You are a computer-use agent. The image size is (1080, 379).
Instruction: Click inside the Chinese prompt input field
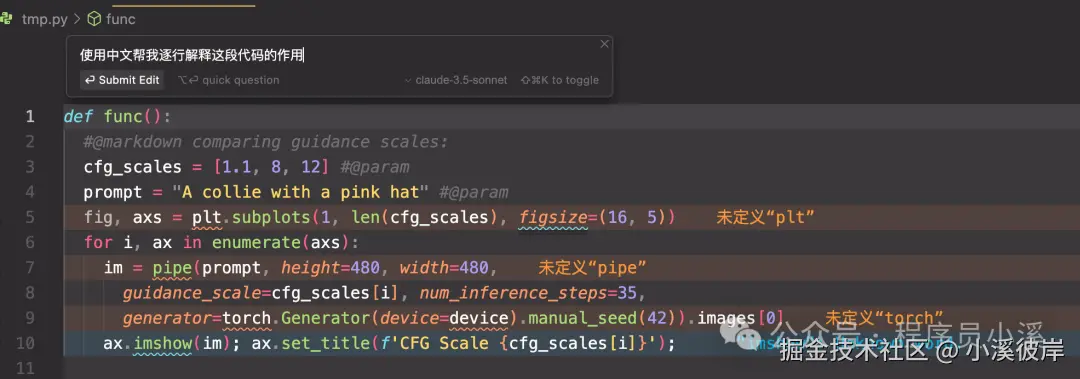[338, 55]
